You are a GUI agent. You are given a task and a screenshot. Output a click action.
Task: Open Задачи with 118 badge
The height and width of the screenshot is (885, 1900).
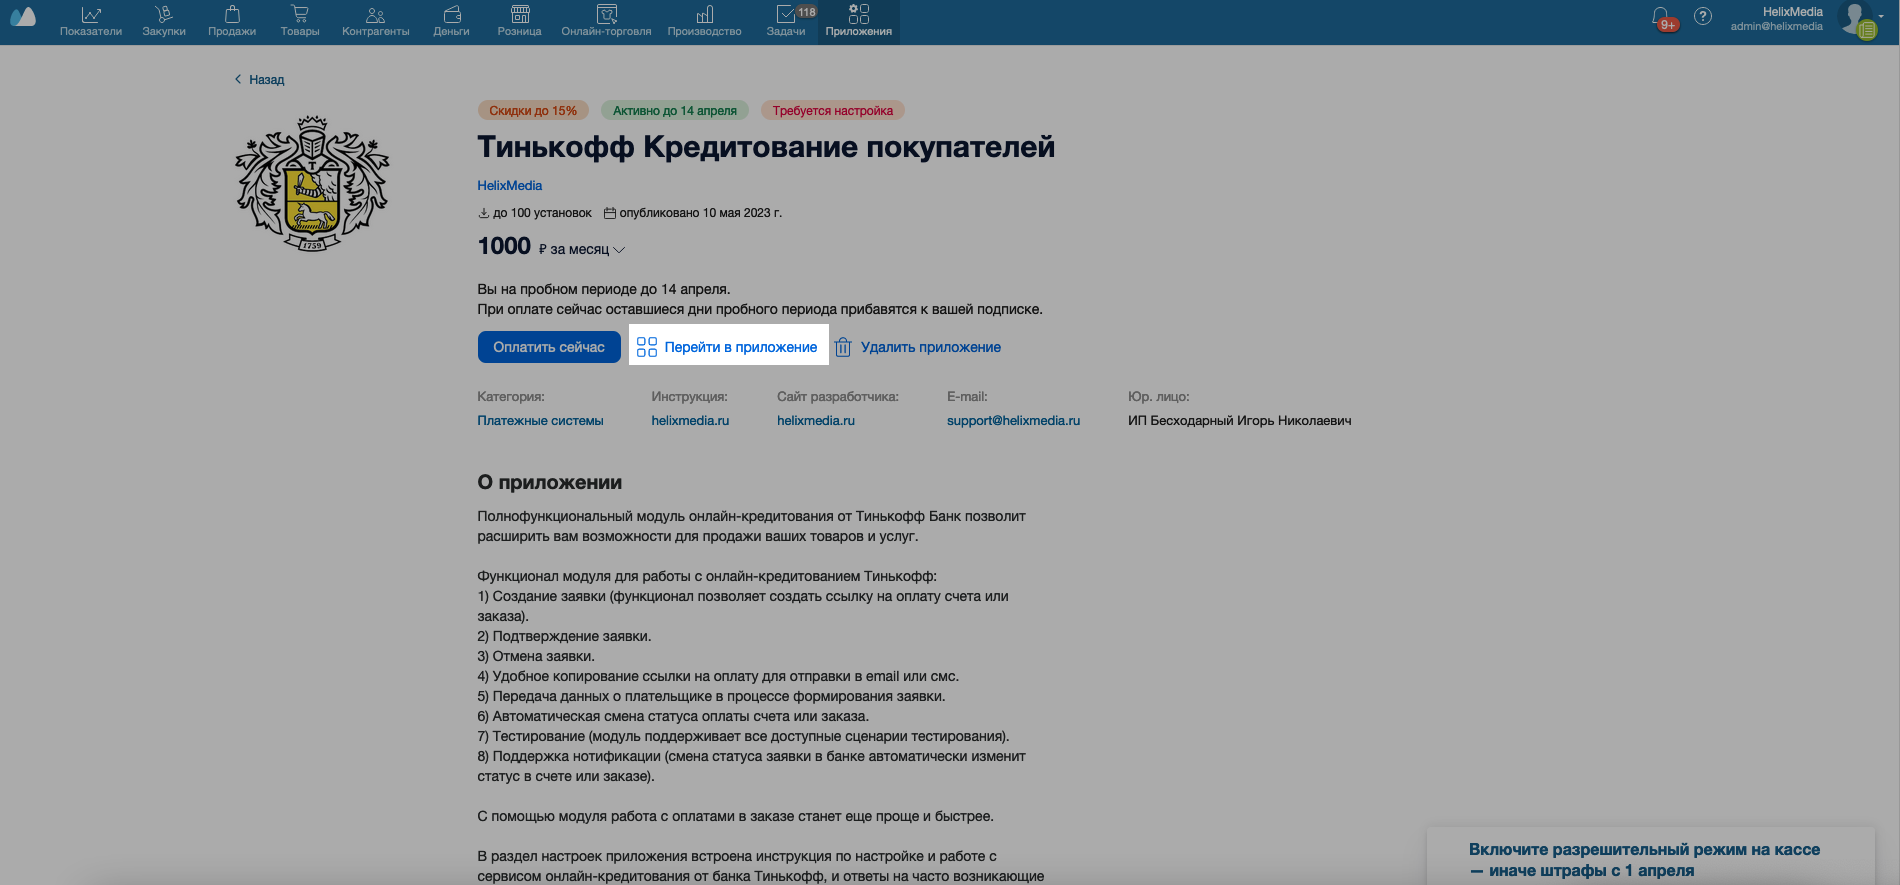(787, 21)
